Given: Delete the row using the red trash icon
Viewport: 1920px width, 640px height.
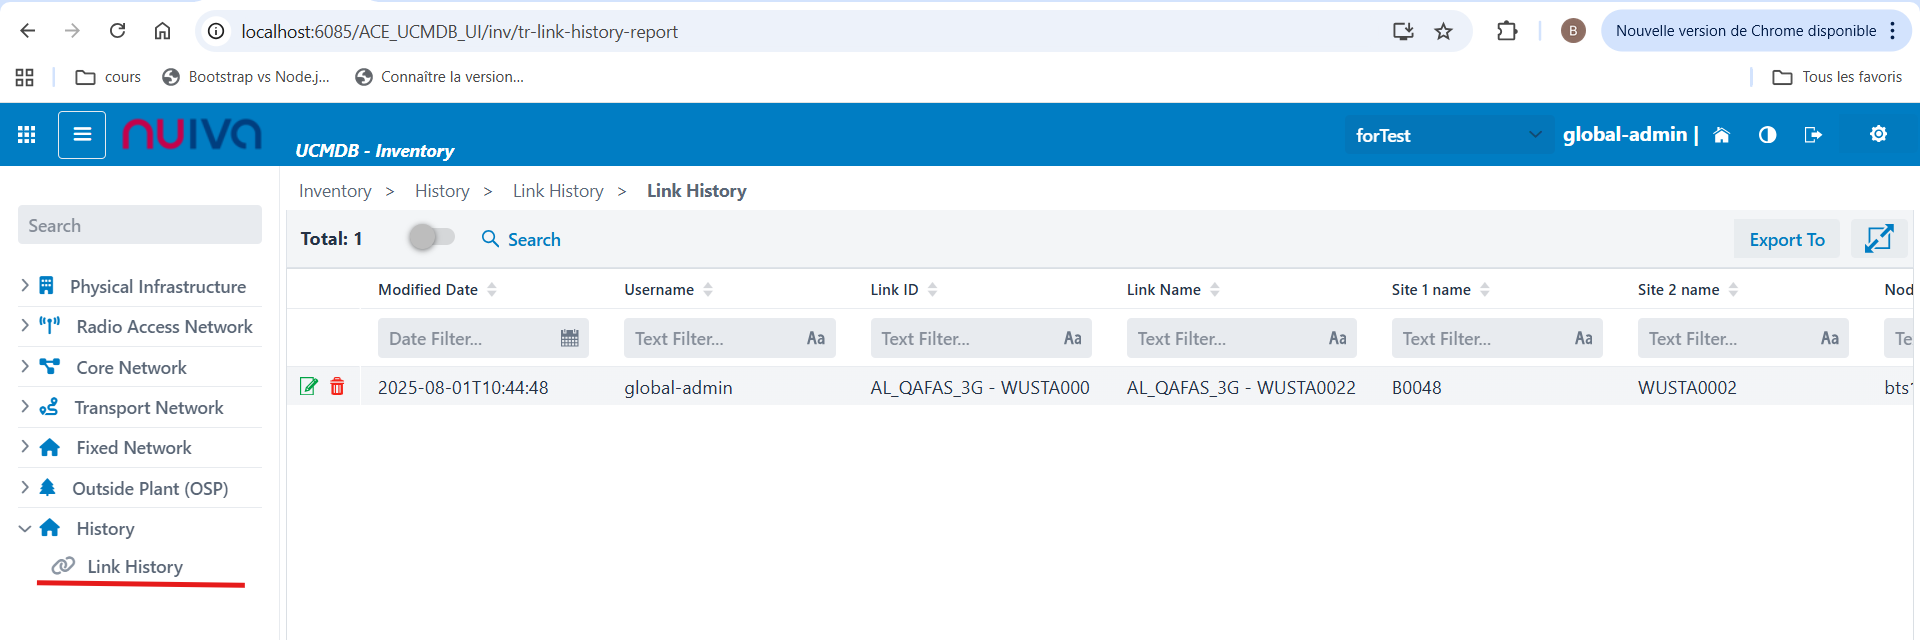Looking at the screenshot, I should (337, 387).
